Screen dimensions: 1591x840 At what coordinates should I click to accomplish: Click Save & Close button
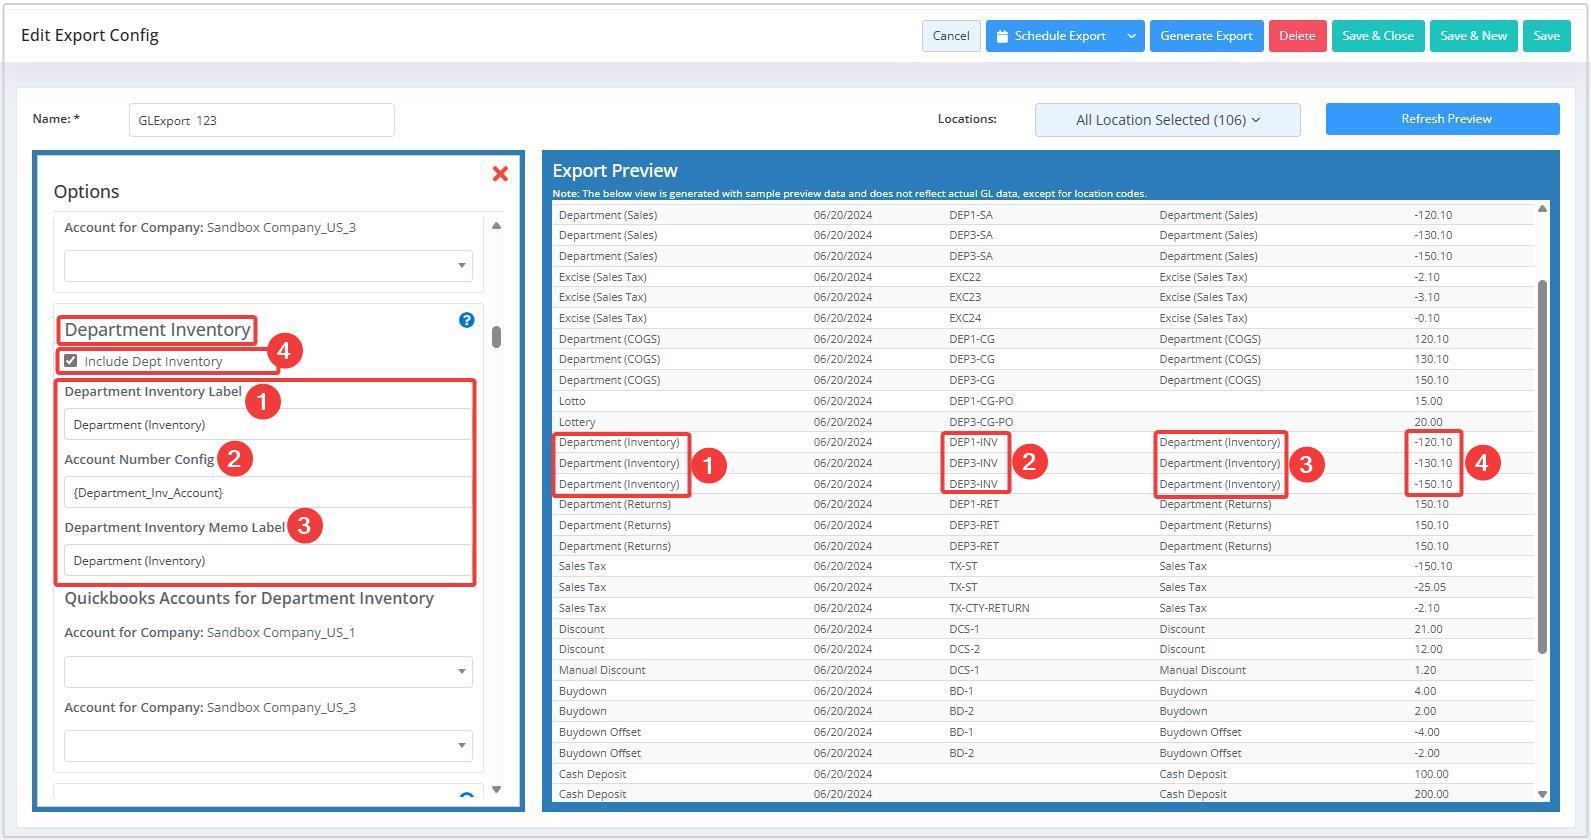(x=1377, y=36)
